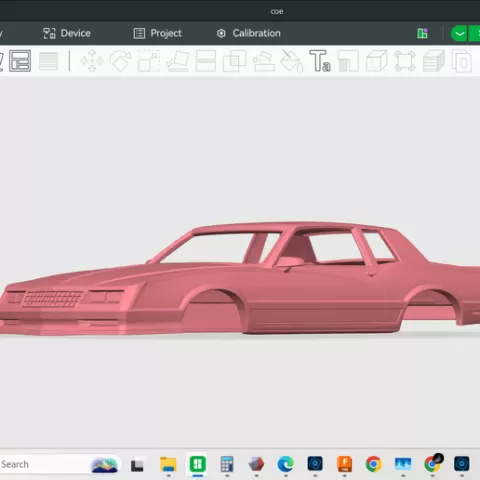Open Calculator from the taskbar

pos(227,464)
